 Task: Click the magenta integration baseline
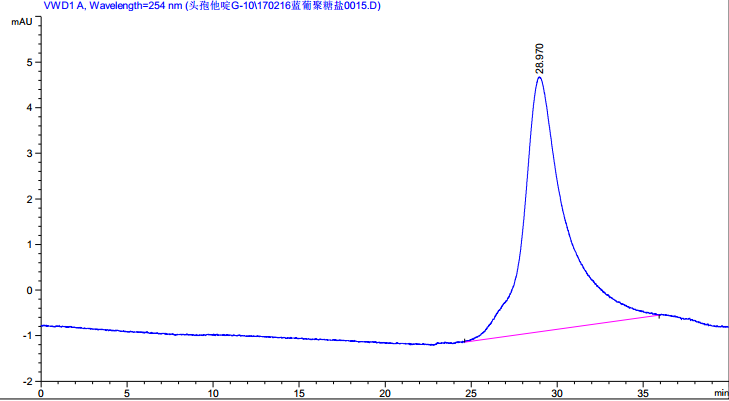(x=562, y=329)
